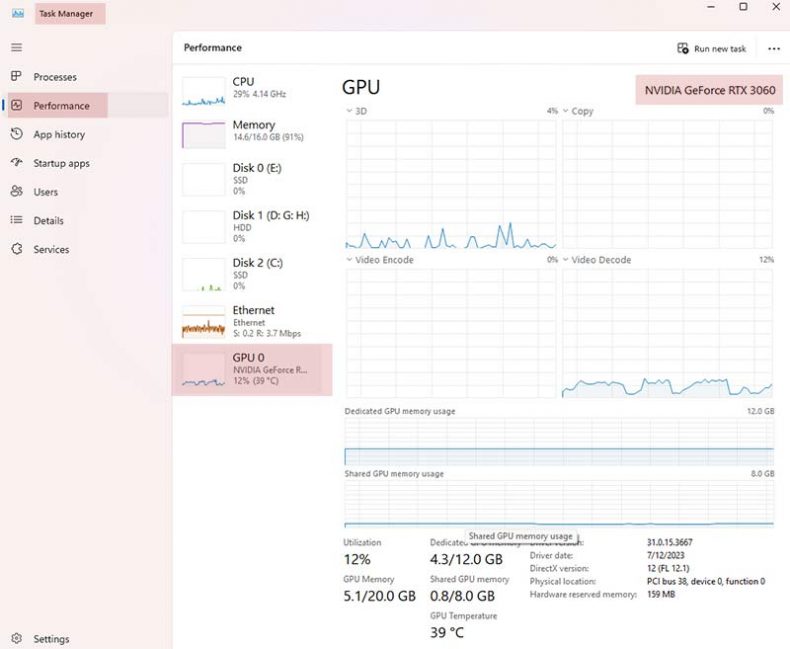Open the Startup apps icon
The height and width of the screenshot is (649, 790).
pyautogui.click(x=16, y=163)
